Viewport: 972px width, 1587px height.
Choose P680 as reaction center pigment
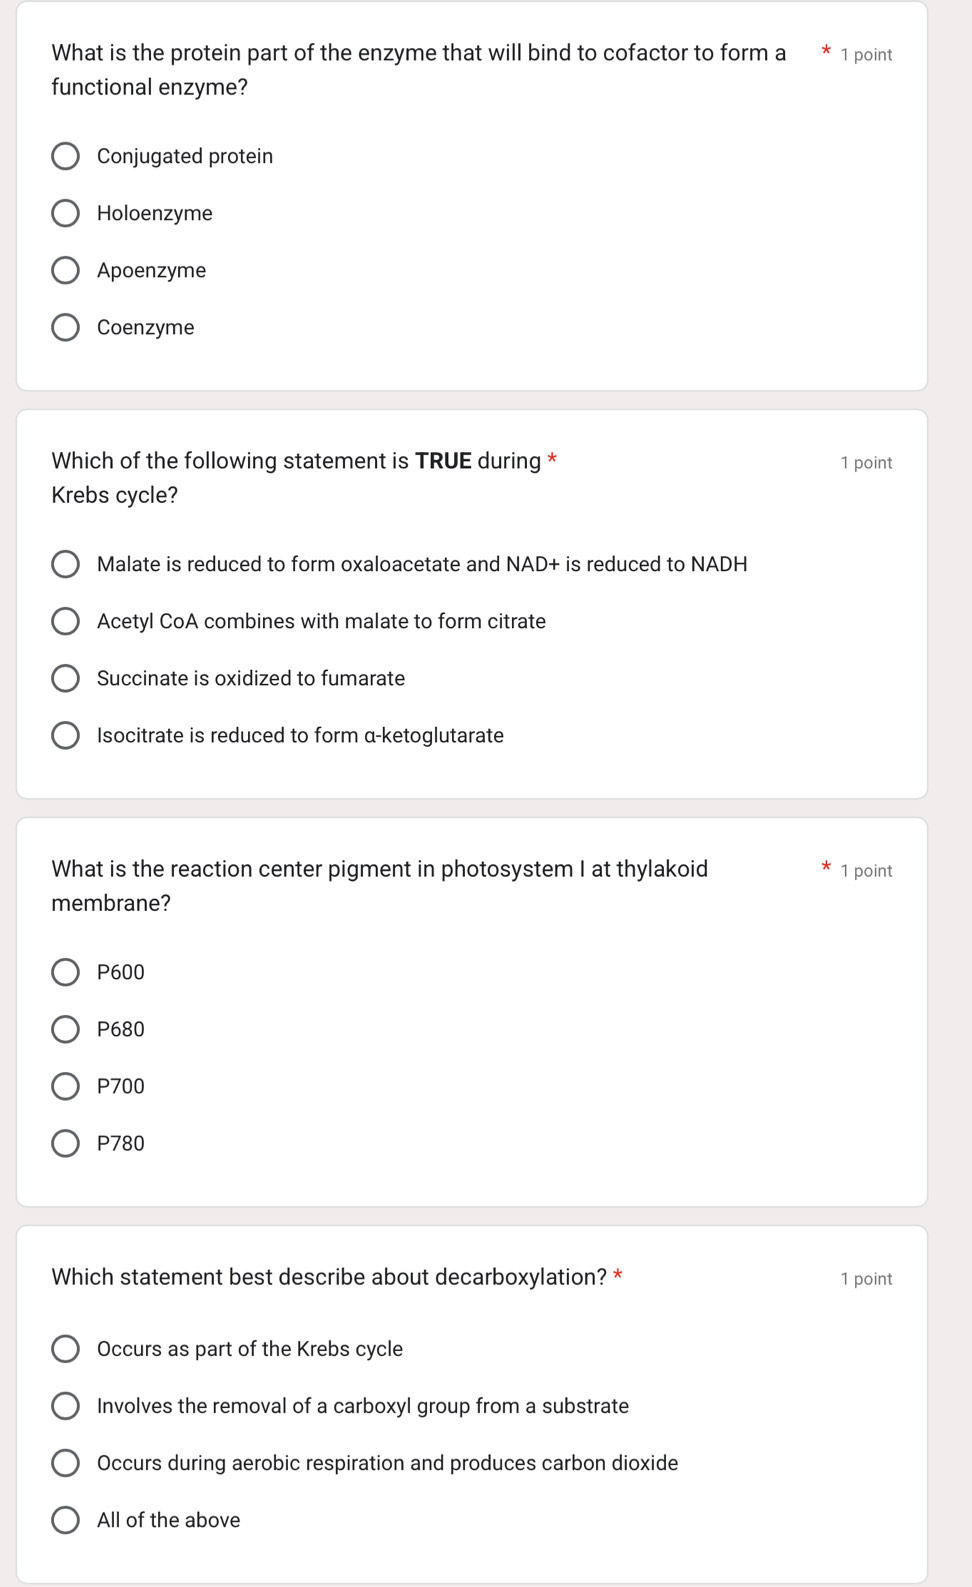(66, 1029)
